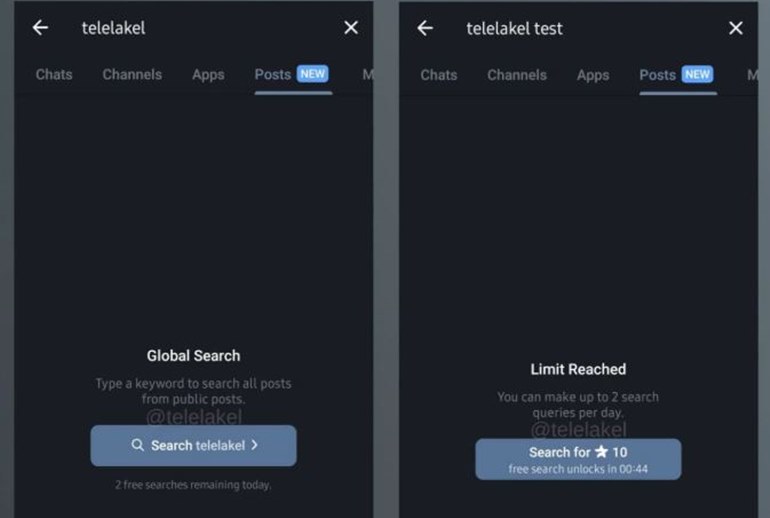
Task: Switch to Channels tab in left screen
Action: coord(132,75)
